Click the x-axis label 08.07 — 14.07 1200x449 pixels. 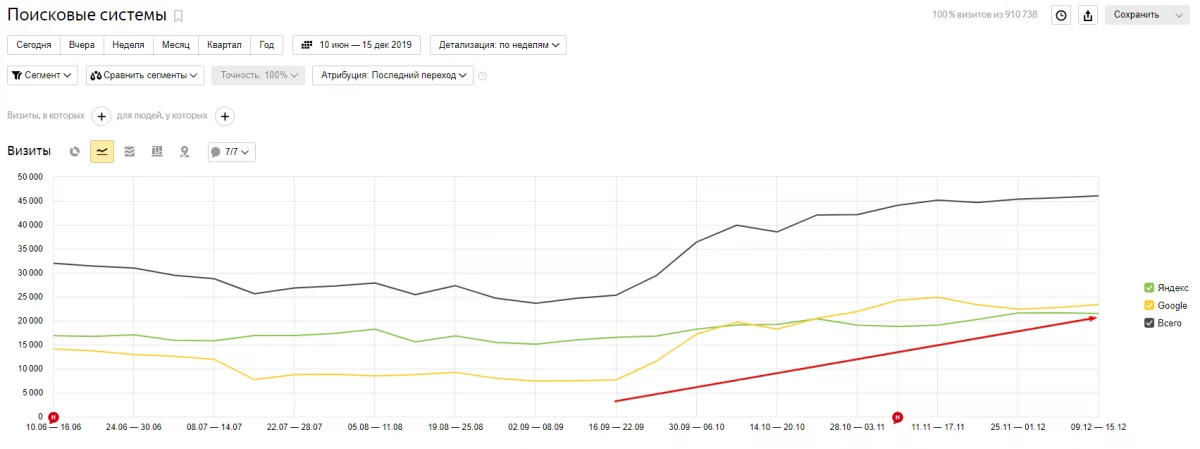(x=214, y=427)
